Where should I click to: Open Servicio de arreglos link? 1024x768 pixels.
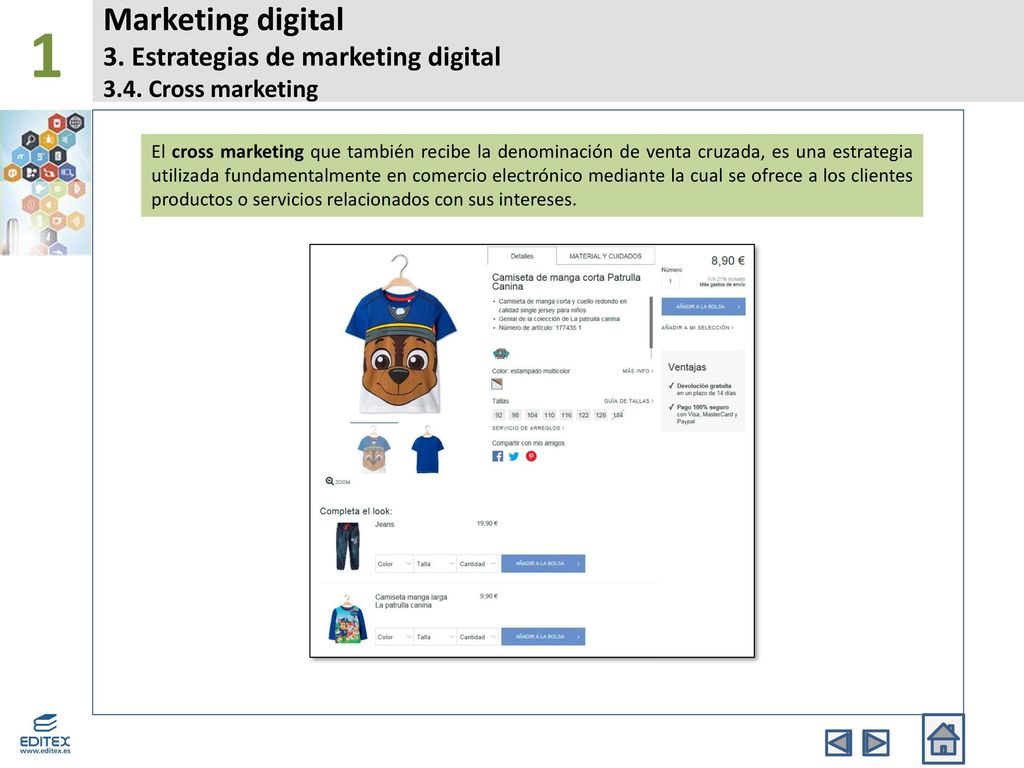click(x=528, y=428)
